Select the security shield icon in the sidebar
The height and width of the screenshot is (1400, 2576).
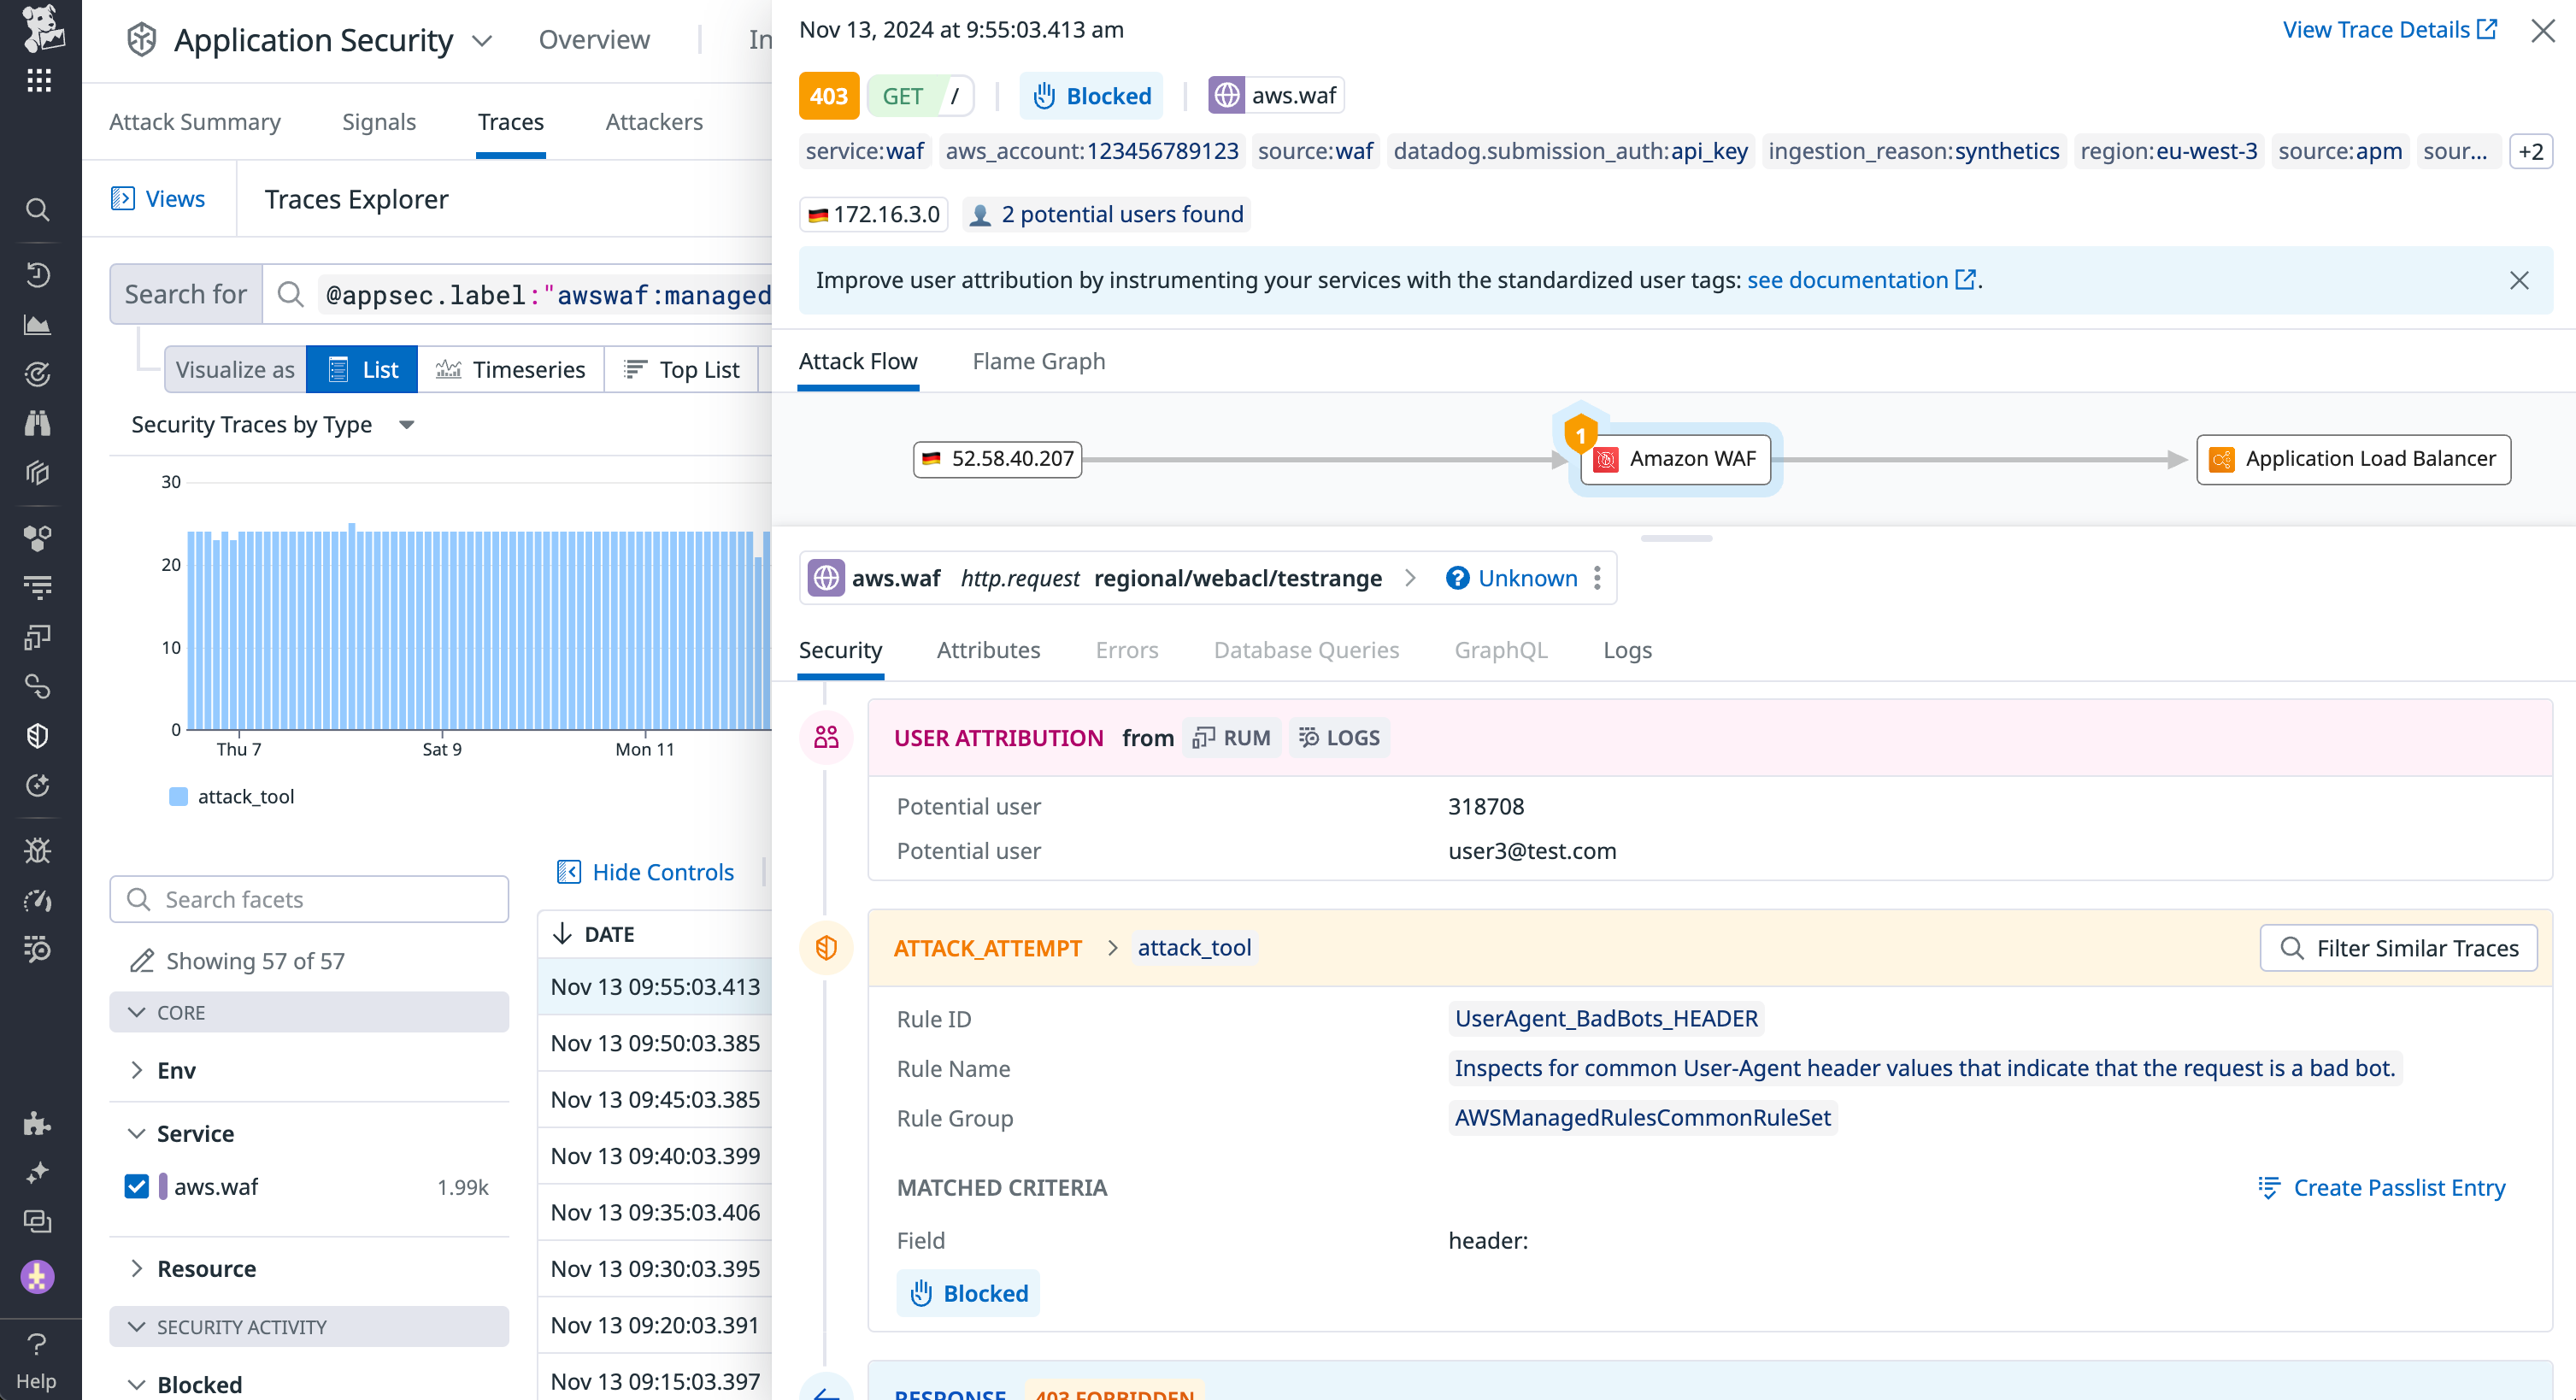[x=38, y=735]
